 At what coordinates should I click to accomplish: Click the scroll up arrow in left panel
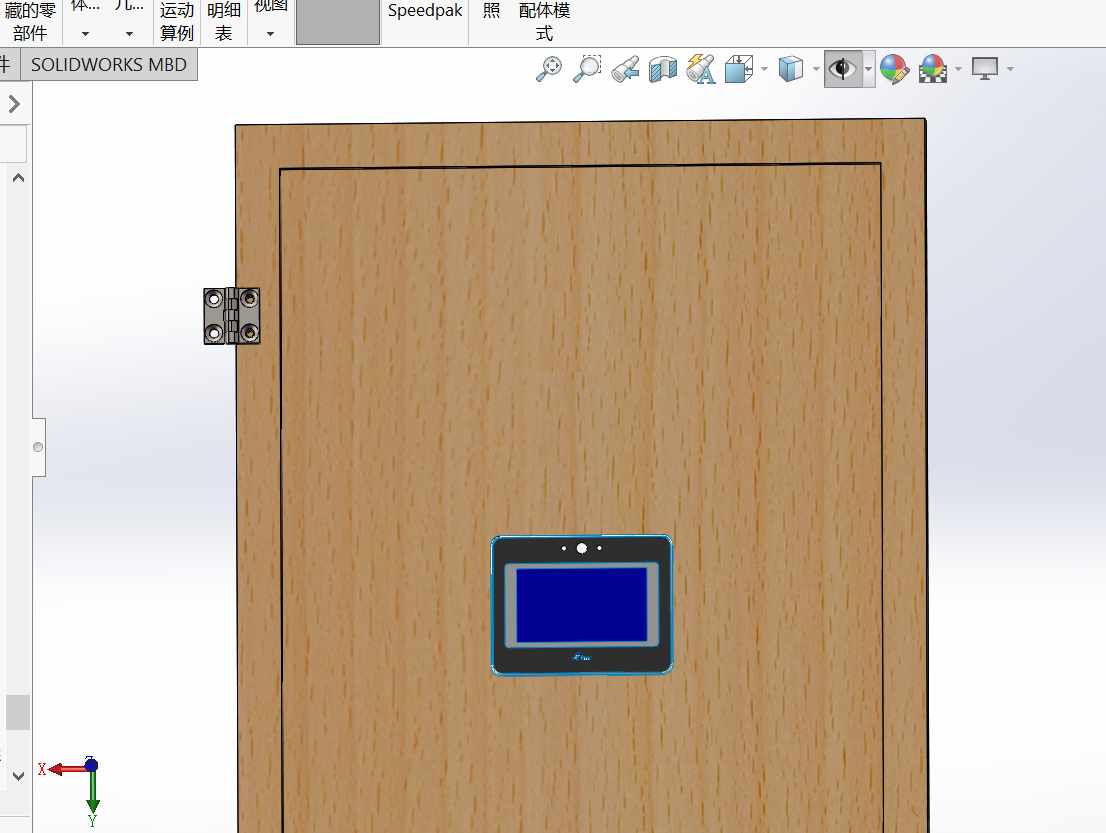click(19, 178)
